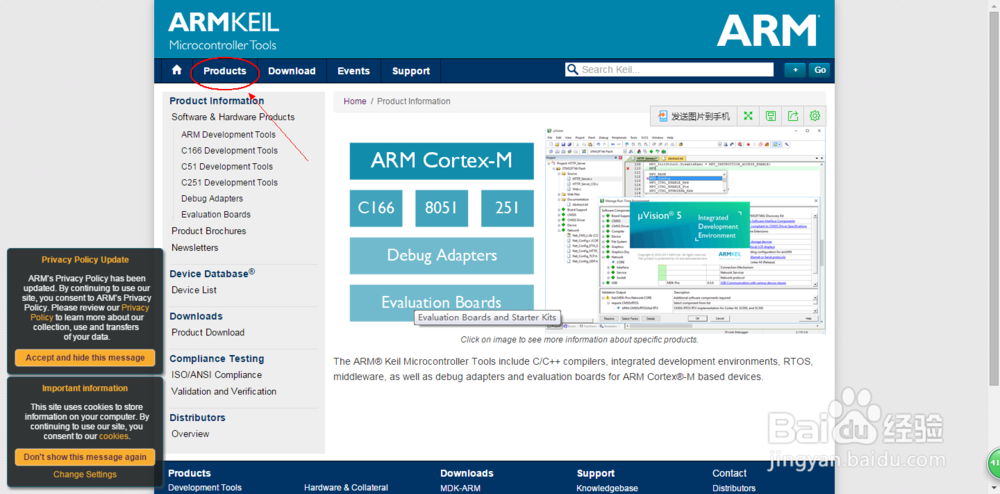Open the Download menu
The height and width of the screenshot is (494, 1000).
tap(291, 71)
